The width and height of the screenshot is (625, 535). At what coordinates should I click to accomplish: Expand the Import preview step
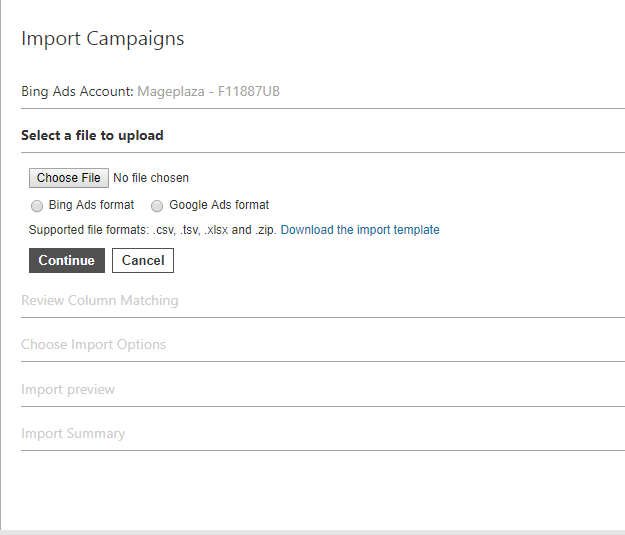pyautogui.click(x=68, y=389)
